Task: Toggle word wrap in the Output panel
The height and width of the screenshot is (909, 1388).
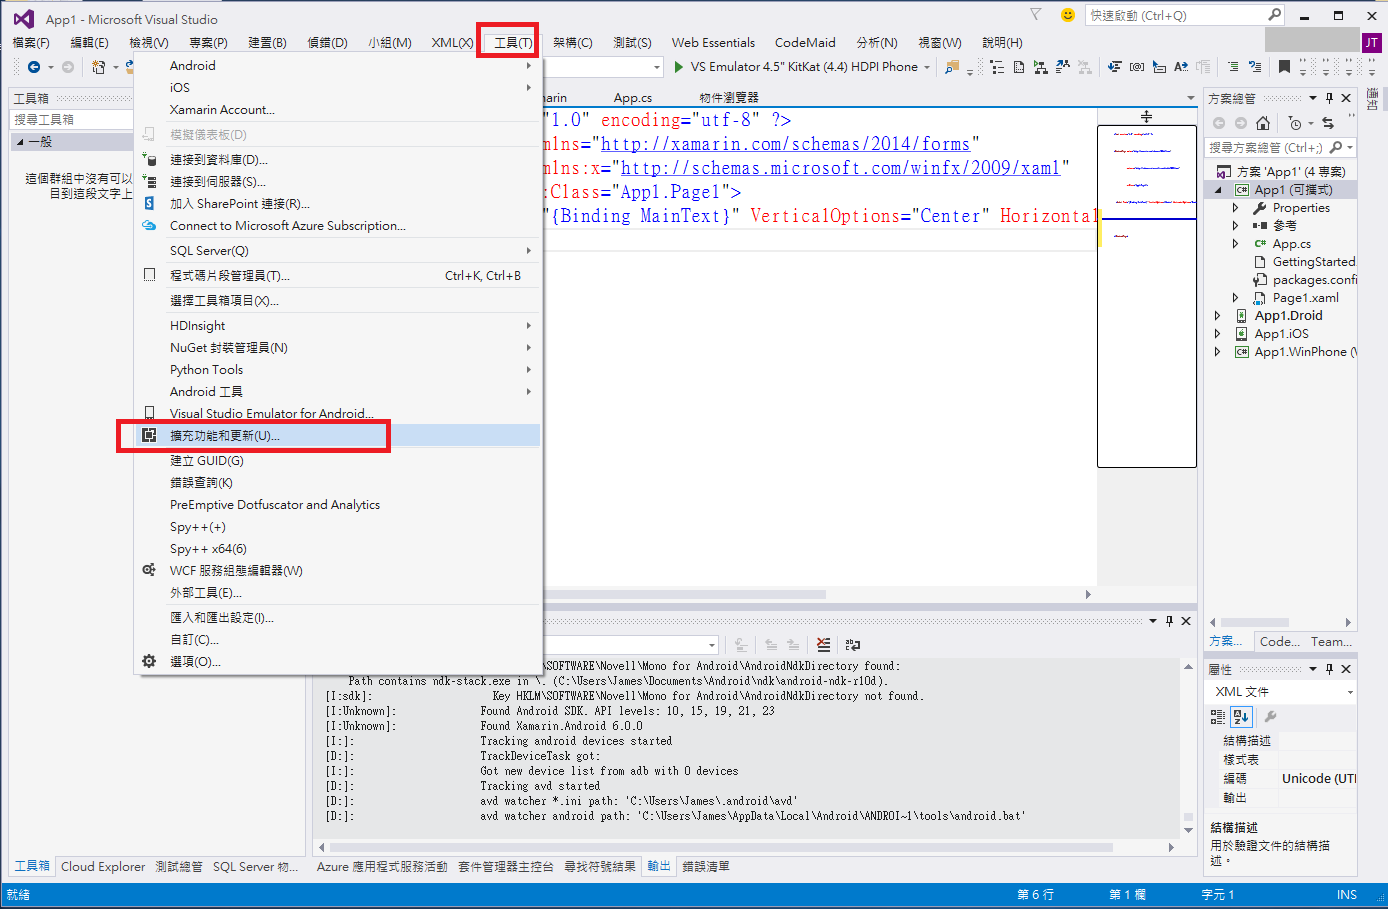Action: (x=852, y=645)
